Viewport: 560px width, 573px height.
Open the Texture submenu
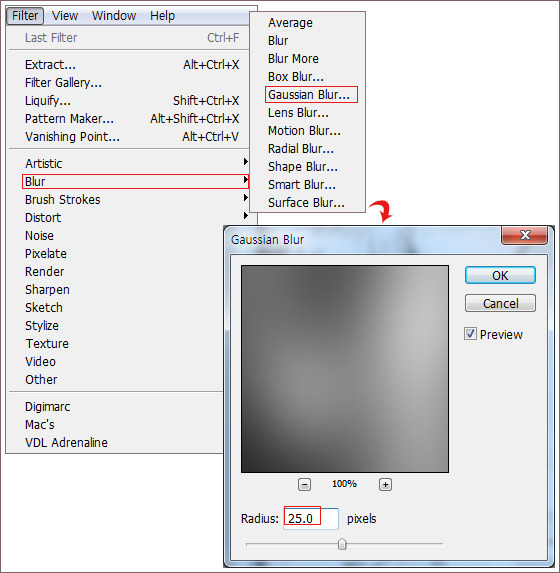click(47, 344)
